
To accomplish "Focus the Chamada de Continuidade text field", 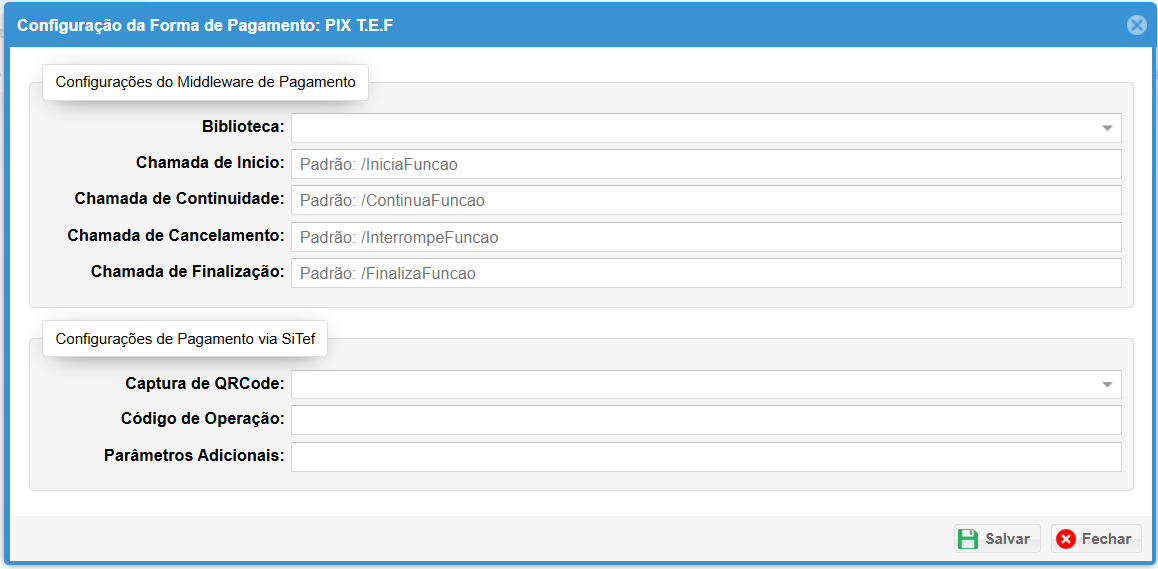I will pos(706,201).
